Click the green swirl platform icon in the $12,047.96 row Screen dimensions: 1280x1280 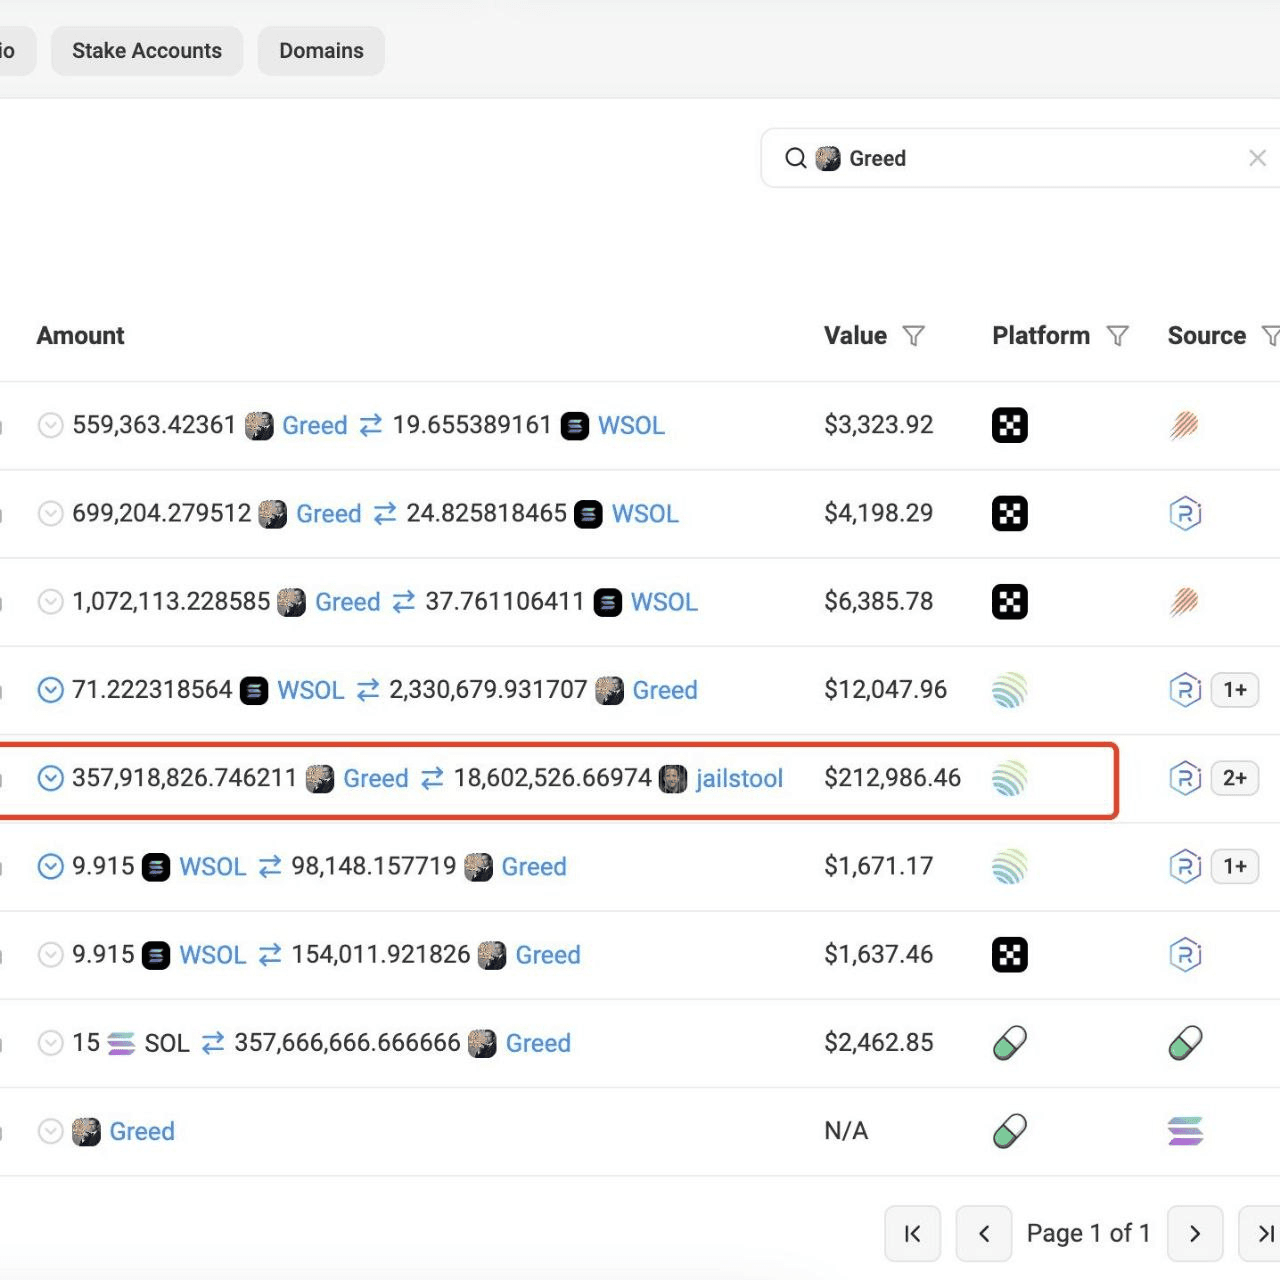(x=1009, y=690)
